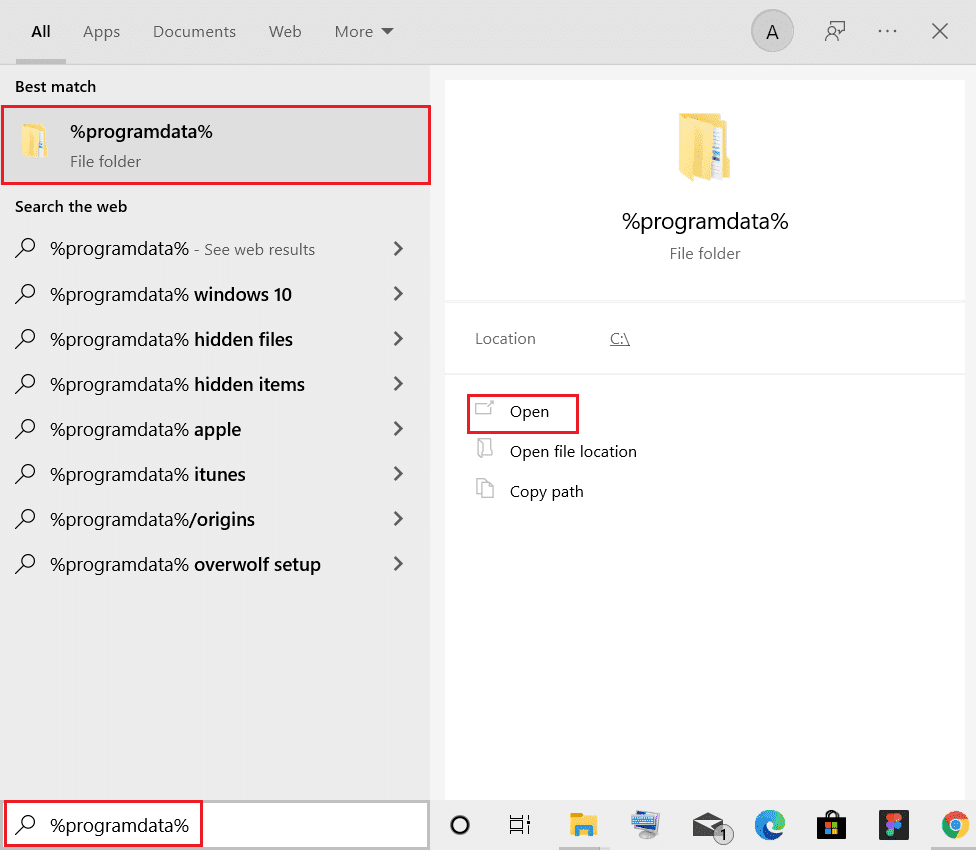This screenshot has height=851, width=976.
Task: Open the %programdata% best match result
Action: point(215,145)
